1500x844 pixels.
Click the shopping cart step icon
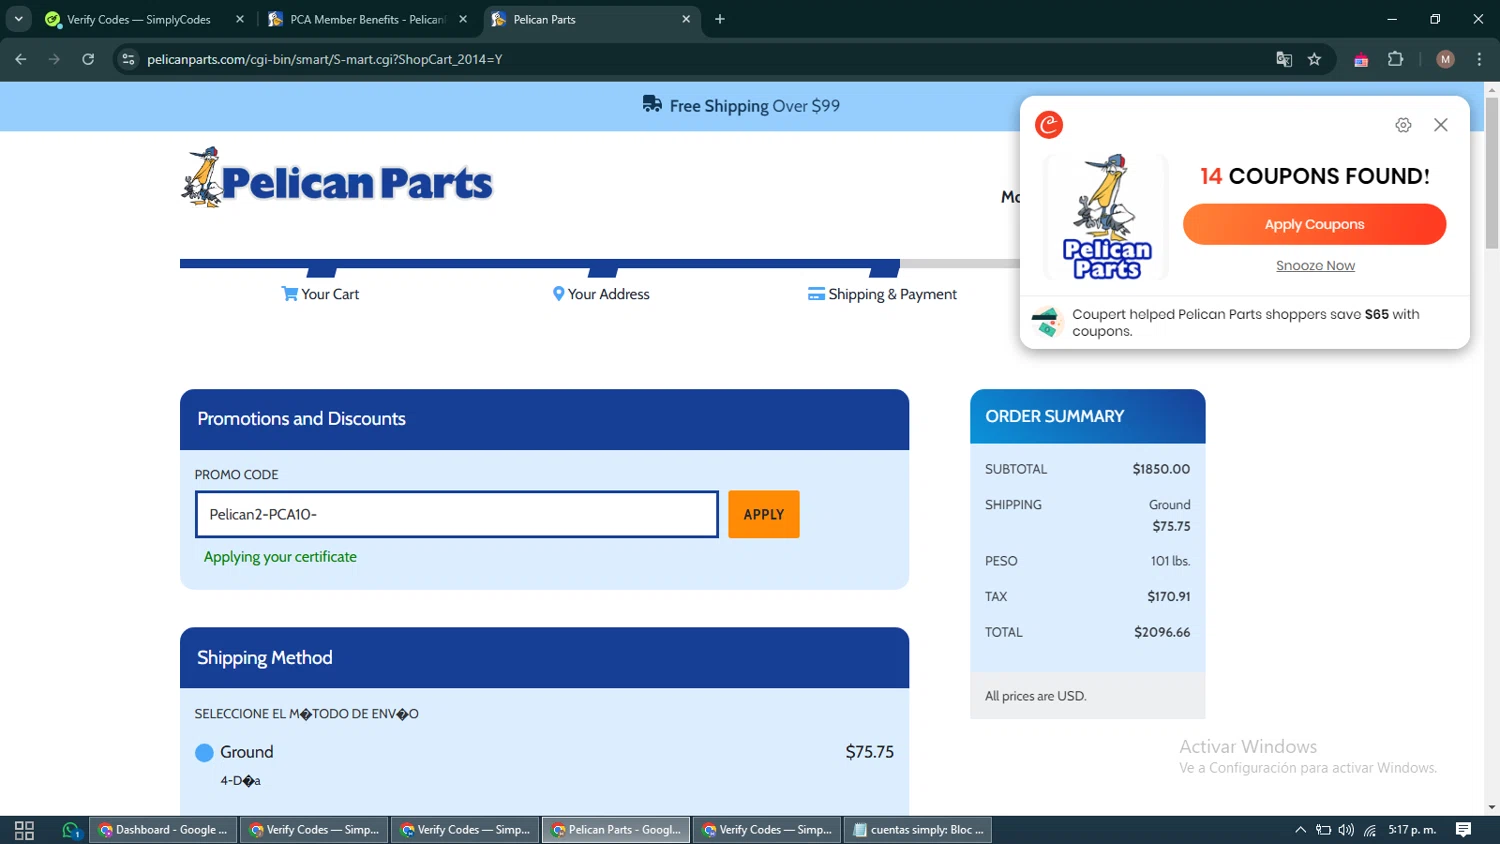290,294
